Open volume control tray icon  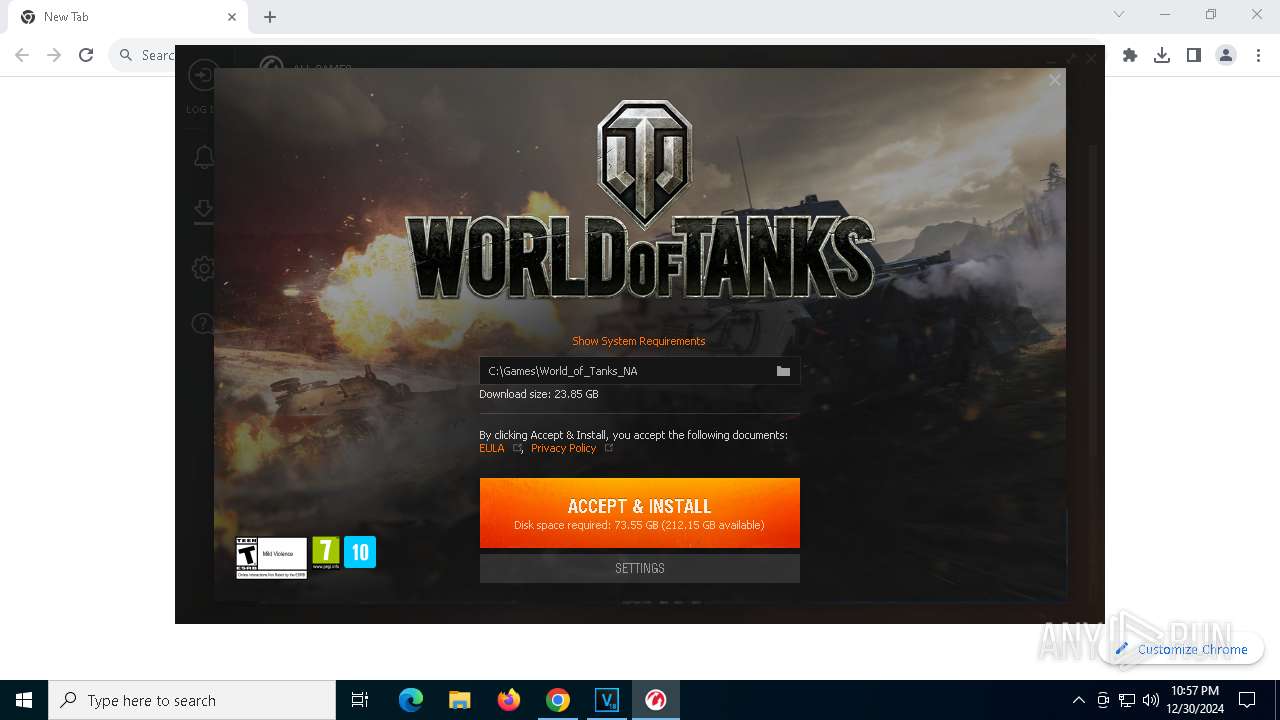(1151, 700)
